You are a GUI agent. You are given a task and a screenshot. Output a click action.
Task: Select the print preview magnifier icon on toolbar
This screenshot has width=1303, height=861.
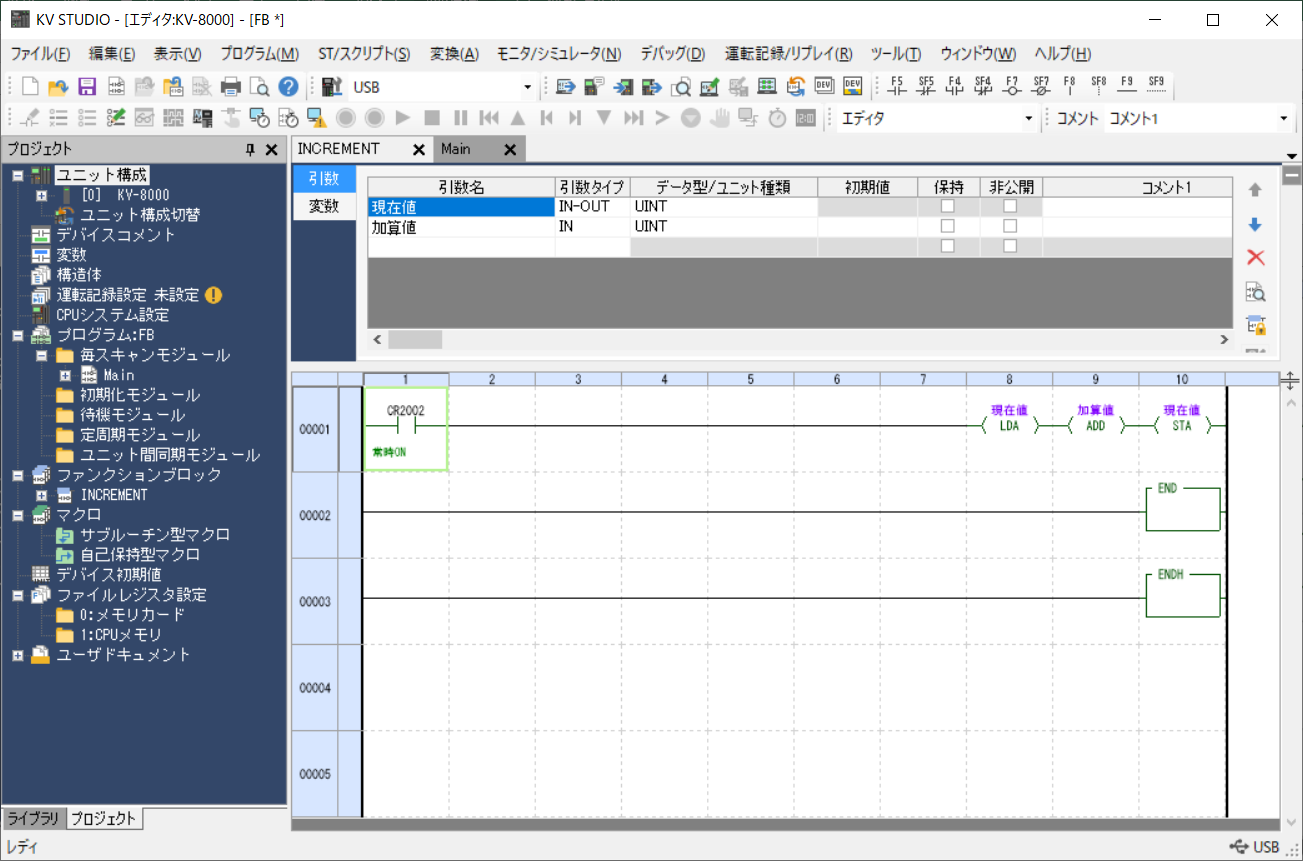click(x=259, y=86)
